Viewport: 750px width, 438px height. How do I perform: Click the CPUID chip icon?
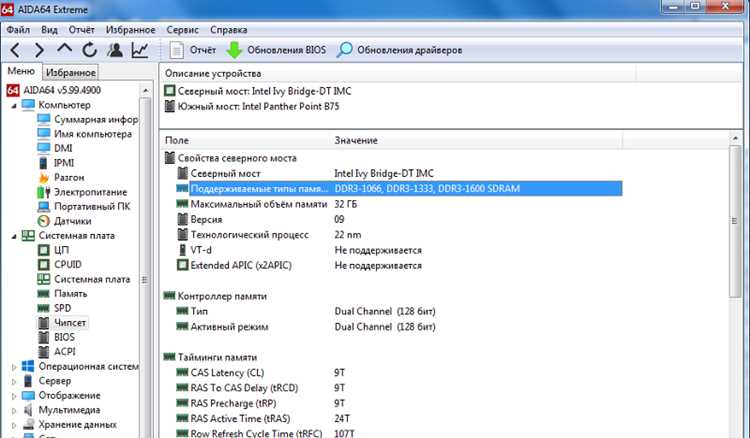(x=44, y=264)
